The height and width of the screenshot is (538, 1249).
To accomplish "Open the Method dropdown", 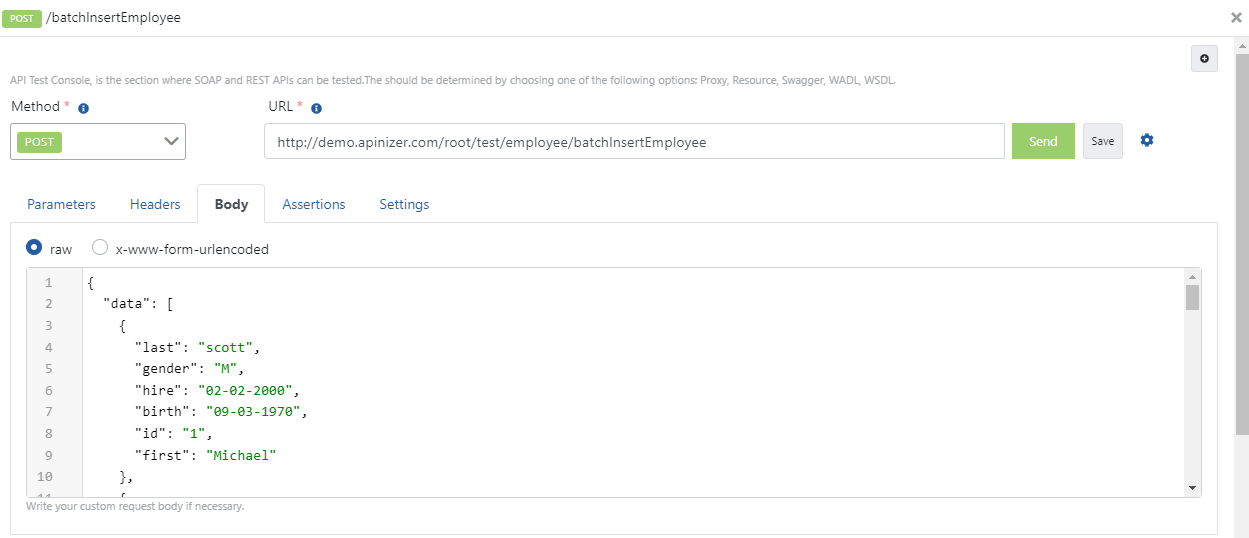I will (98, 142).
